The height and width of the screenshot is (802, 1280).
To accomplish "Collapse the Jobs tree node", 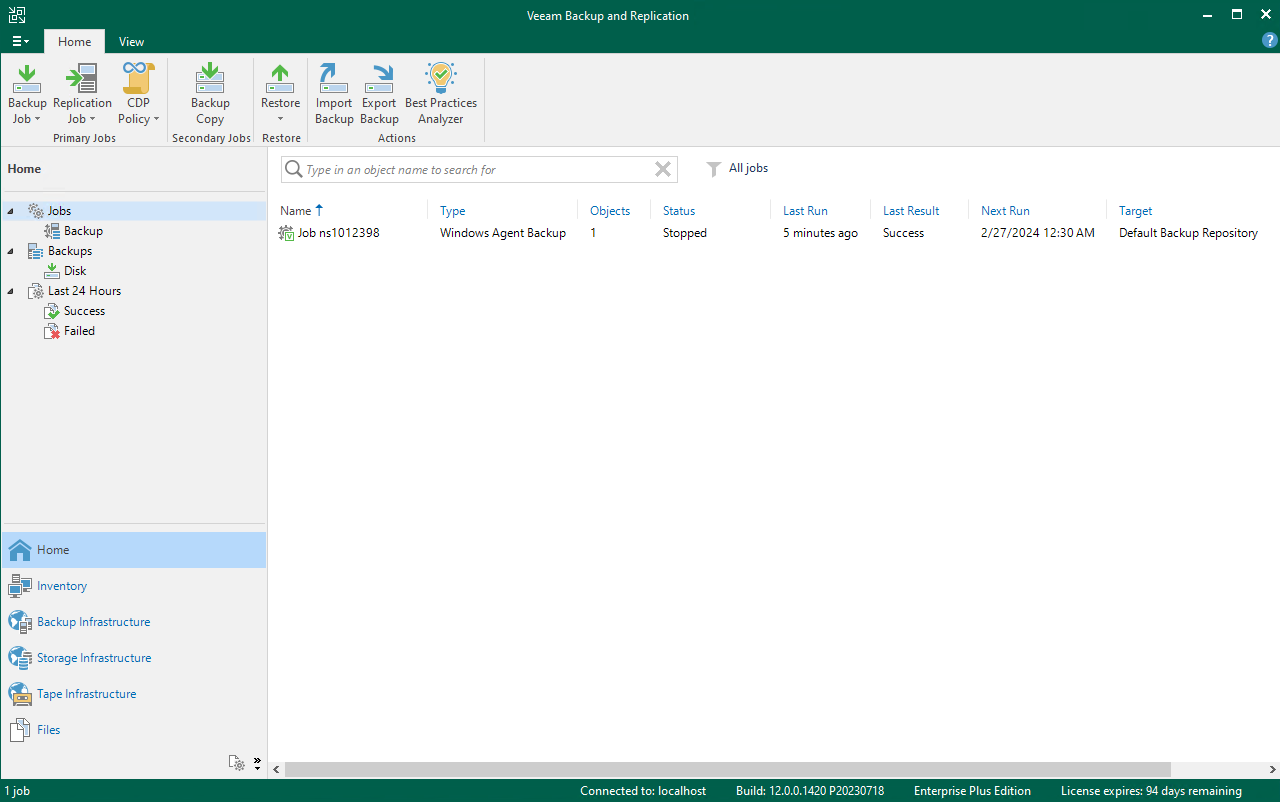I will tap(11, 211).
